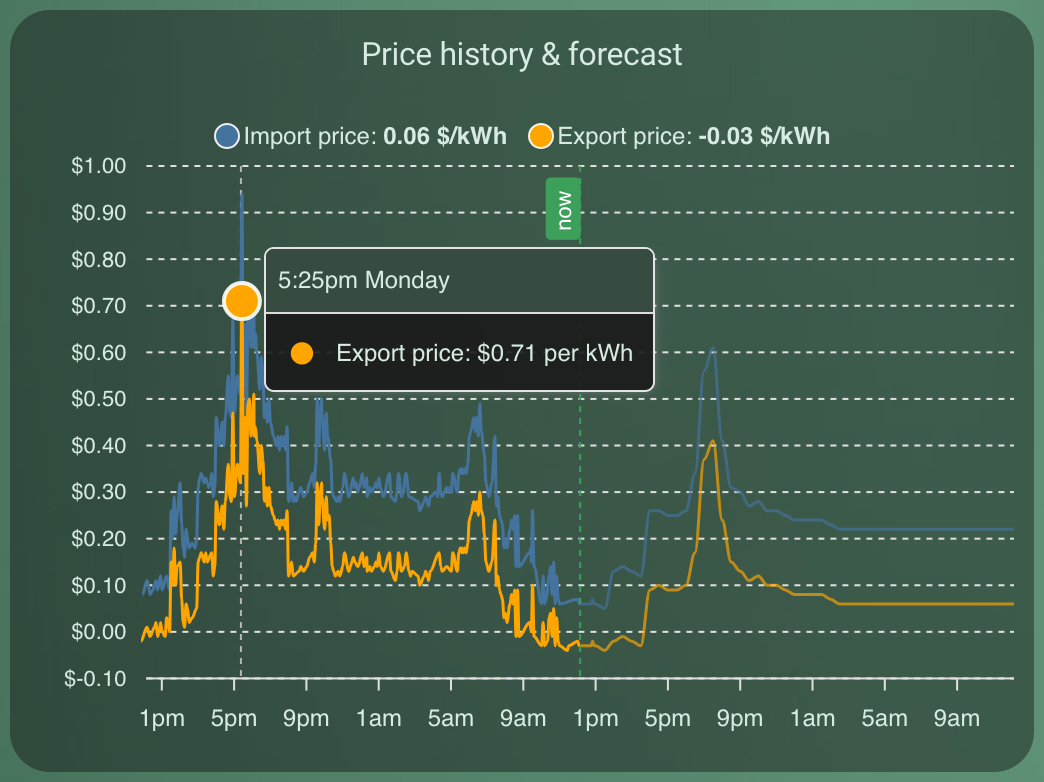Click the $0.00 y-axis label
1044x782 pixels.
click(98, 632)
